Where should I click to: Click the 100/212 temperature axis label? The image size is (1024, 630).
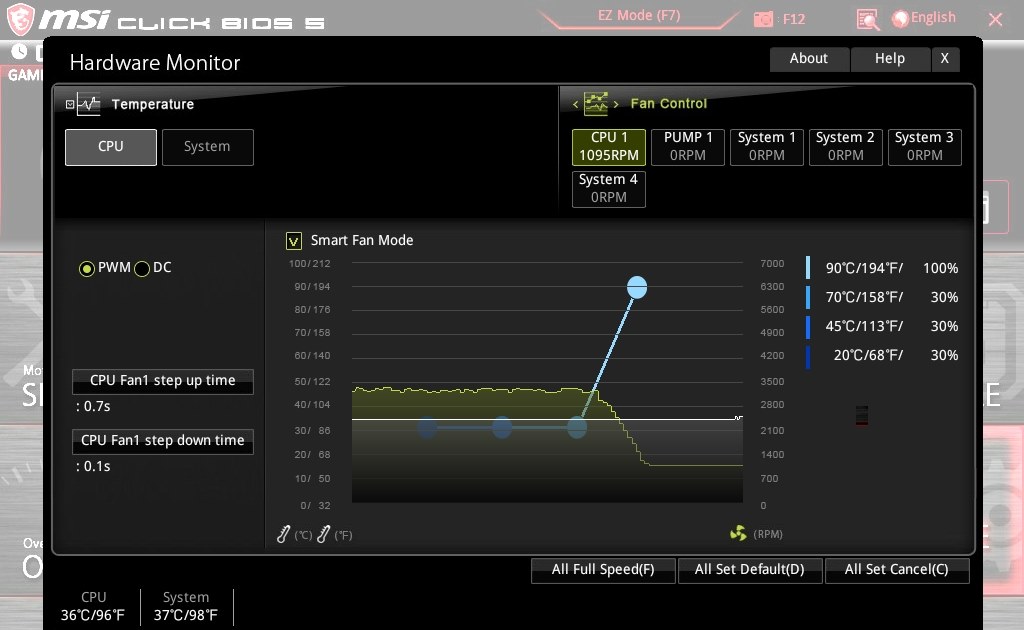(x=310, y=264)
